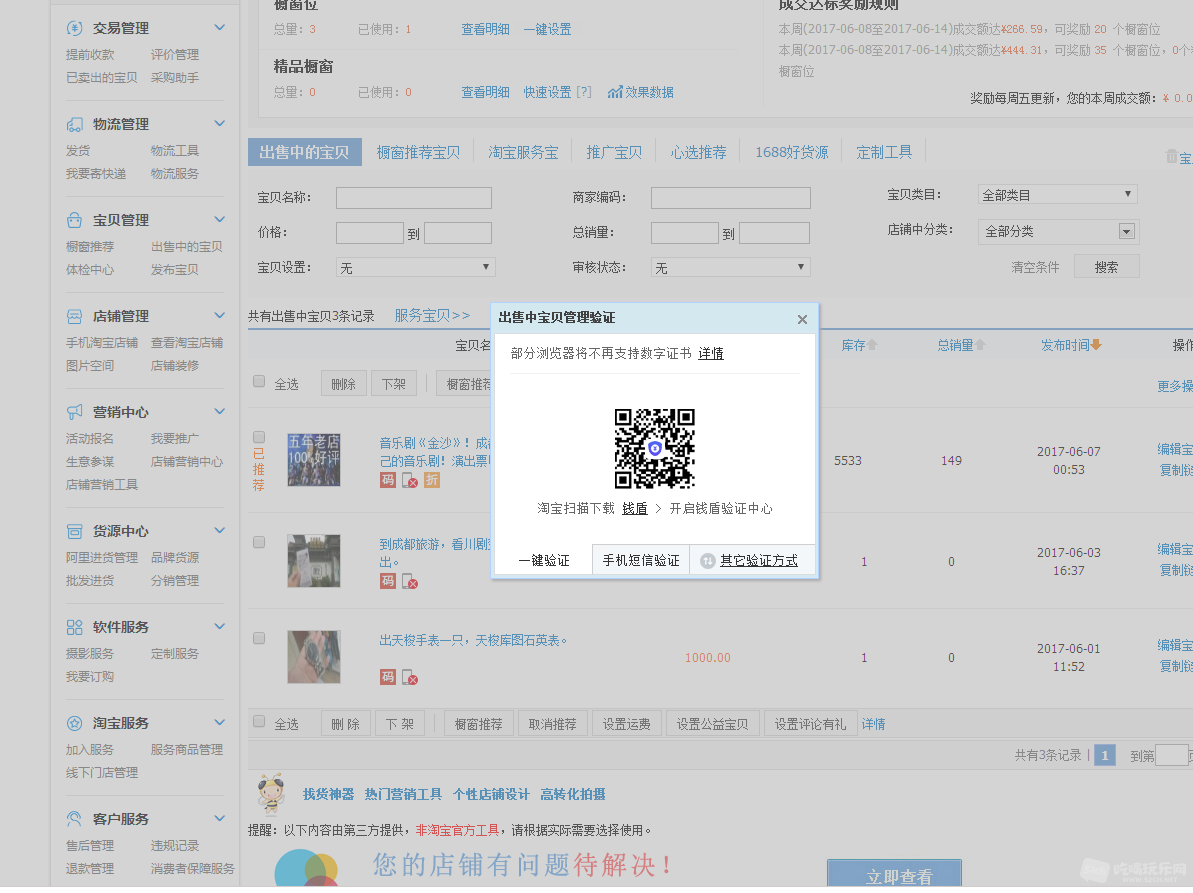The width and height of the screenshot is (1193, 893).
Task: Sort by 发布时间 column arrow
Action: tap(1096, 345)
